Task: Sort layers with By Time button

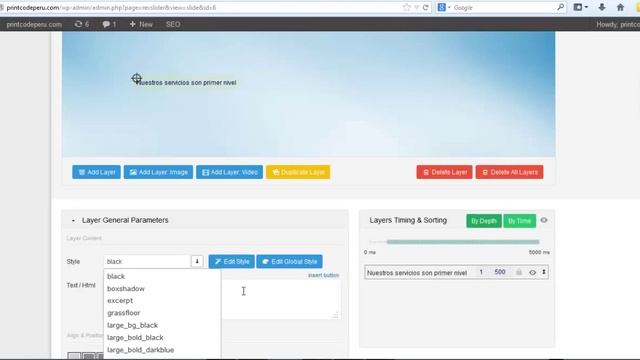Action: pos(519,221)
